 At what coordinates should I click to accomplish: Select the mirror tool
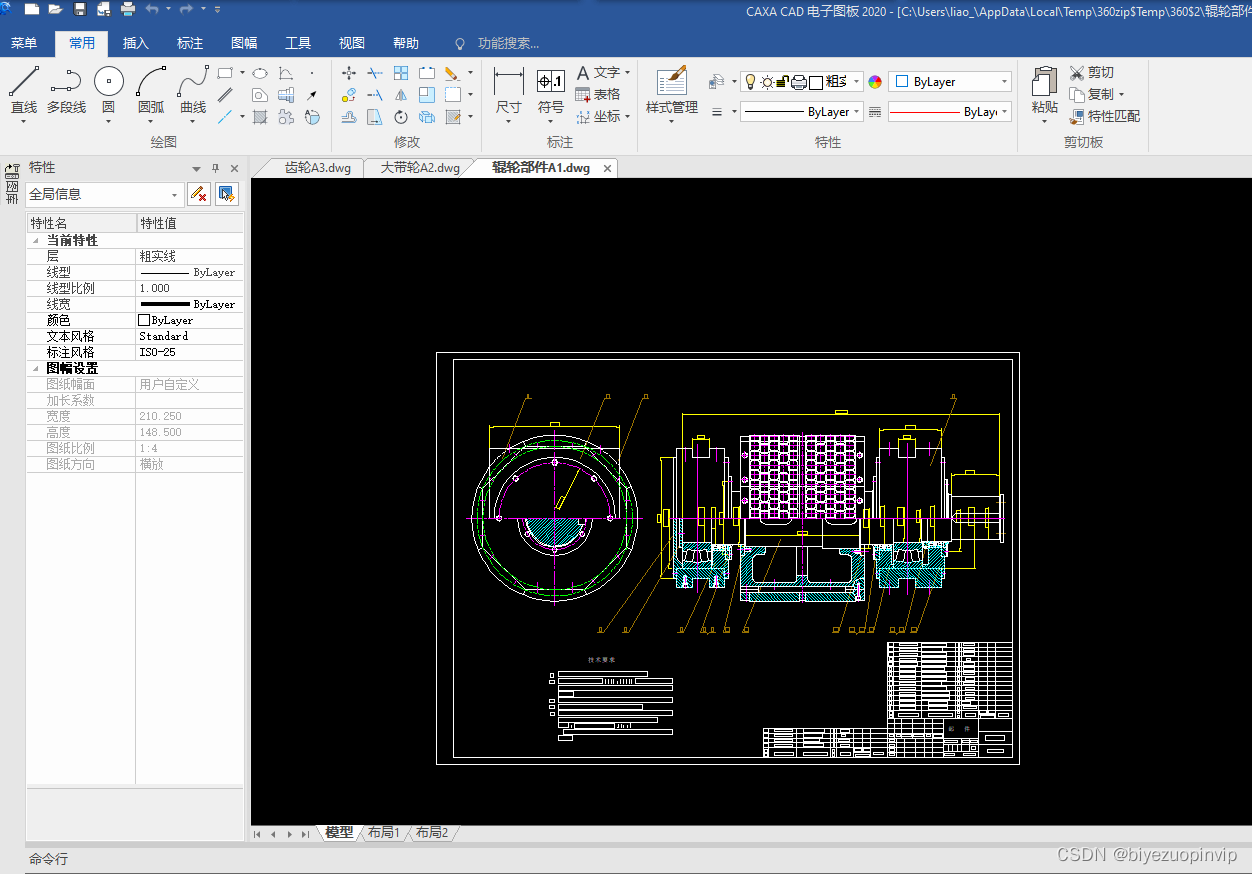click(401, 95)
